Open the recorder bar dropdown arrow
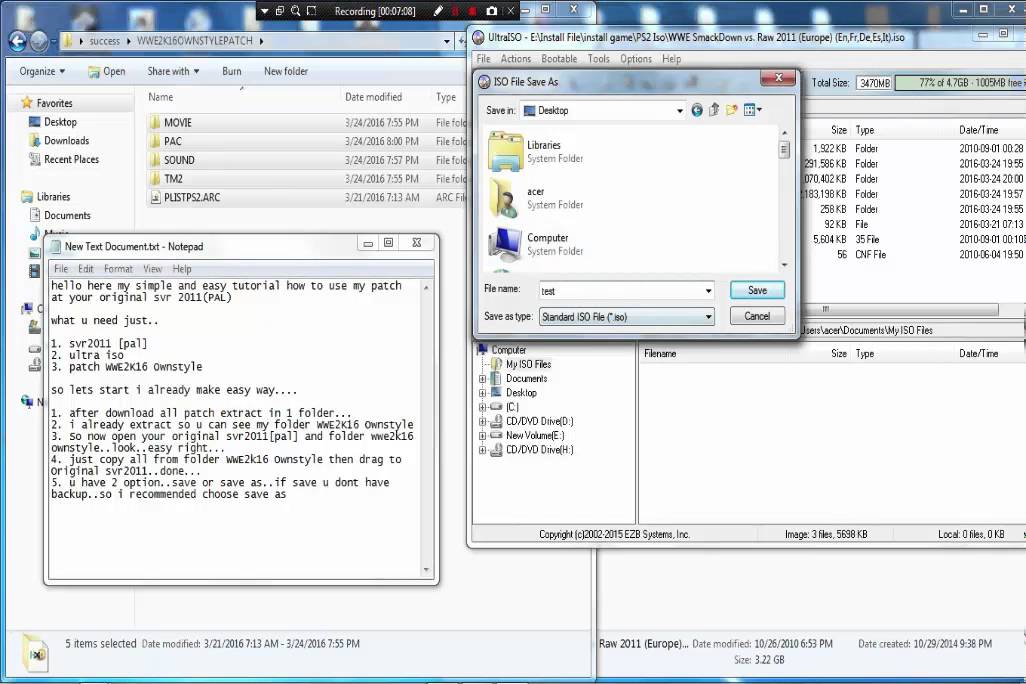Image resolution: width=1026 pixels, height=684 pixels. coord(264,11)
